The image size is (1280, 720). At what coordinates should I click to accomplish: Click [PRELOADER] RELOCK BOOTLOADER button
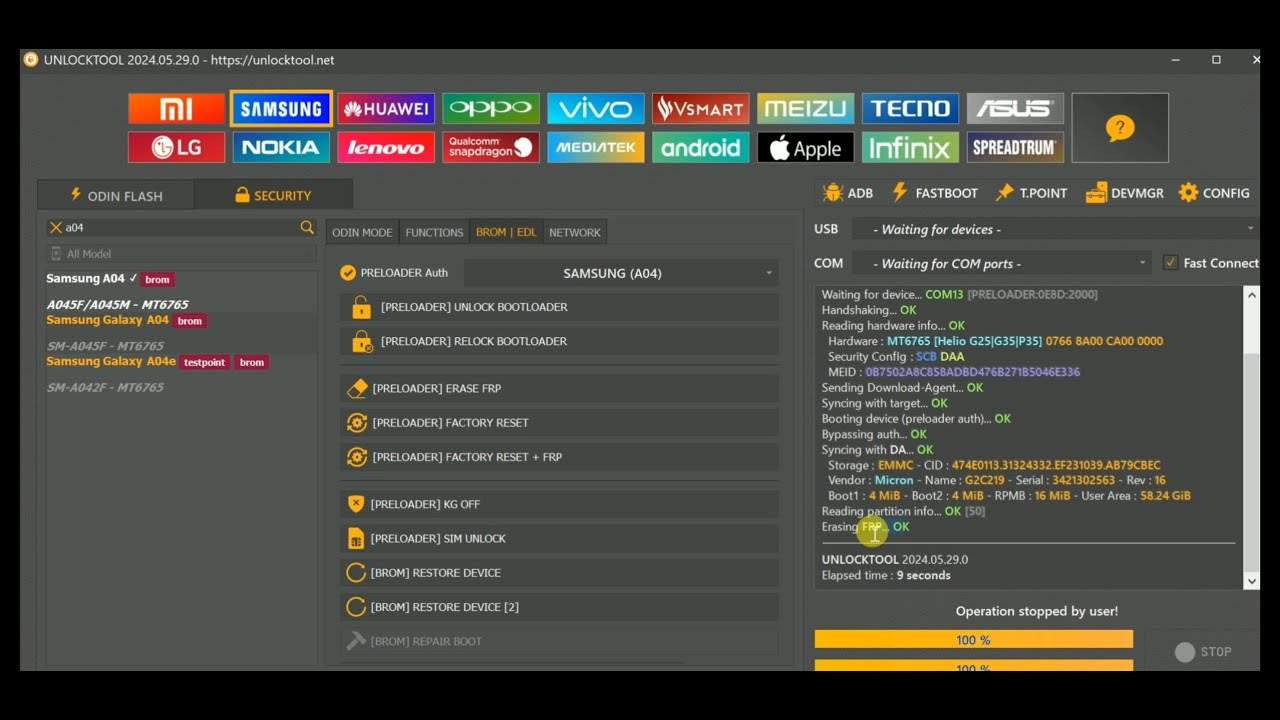tap(559, 341)
